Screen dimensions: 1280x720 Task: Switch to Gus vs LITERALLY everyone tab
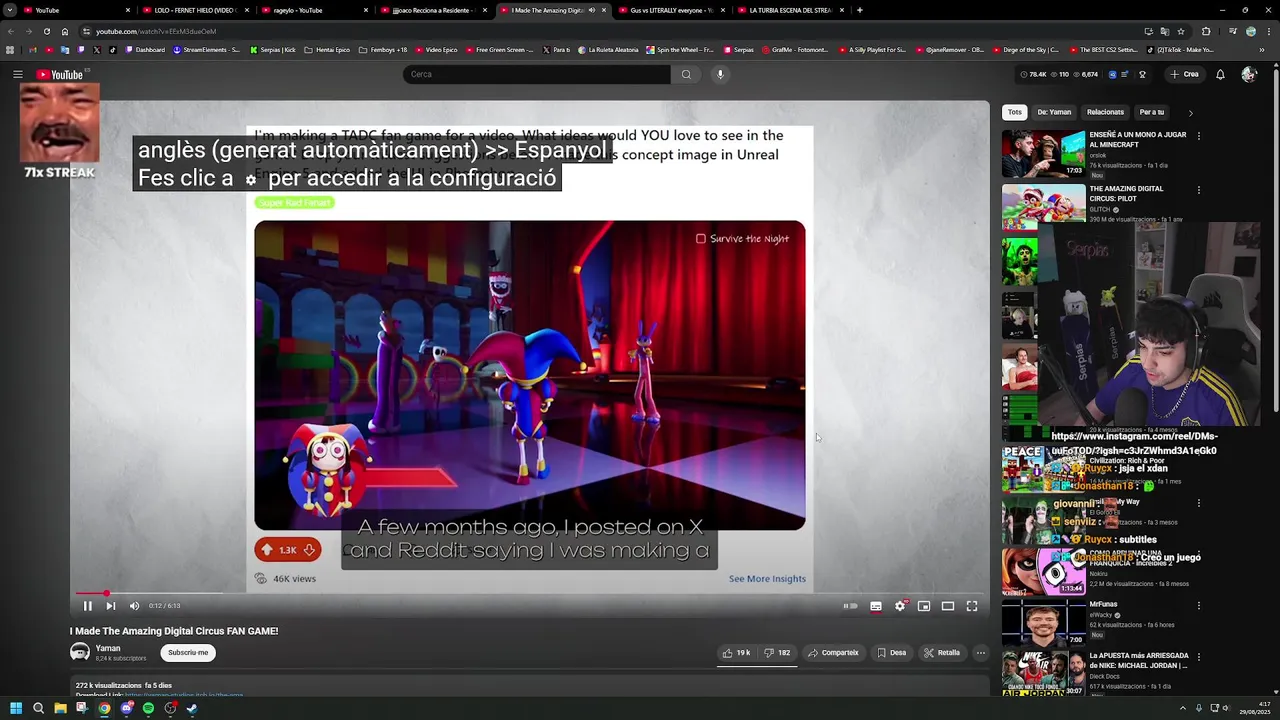coord(671,10)
